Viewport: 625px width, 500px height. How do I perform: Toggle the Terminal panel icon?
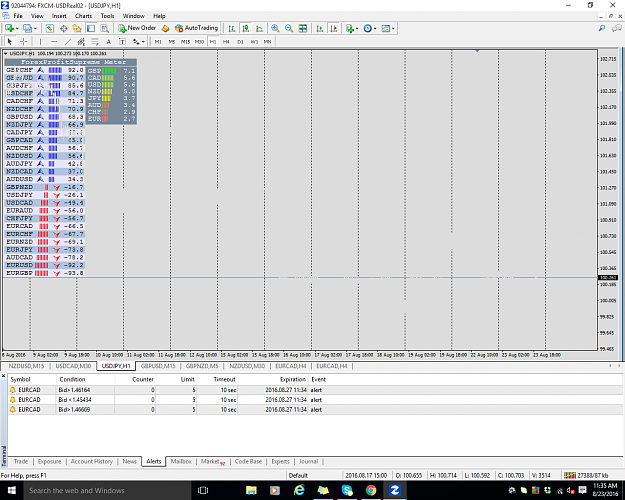(x=91, y=28)
